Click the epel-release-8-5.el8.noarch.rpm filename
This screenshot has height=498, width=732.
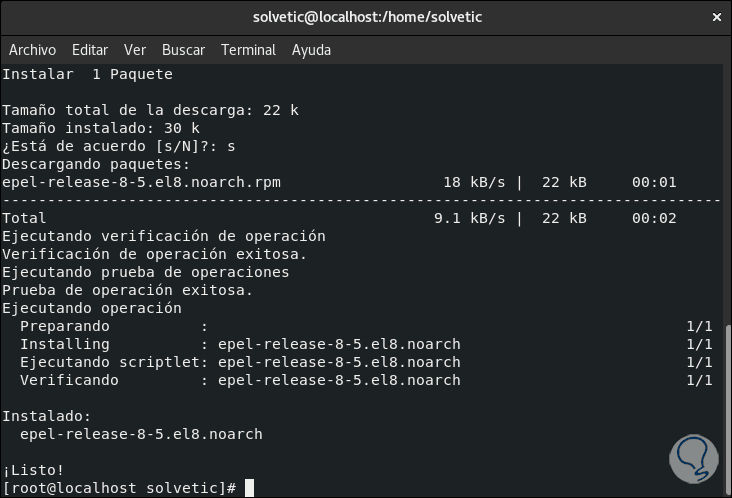pyautogui.click(x=141, y=182)
